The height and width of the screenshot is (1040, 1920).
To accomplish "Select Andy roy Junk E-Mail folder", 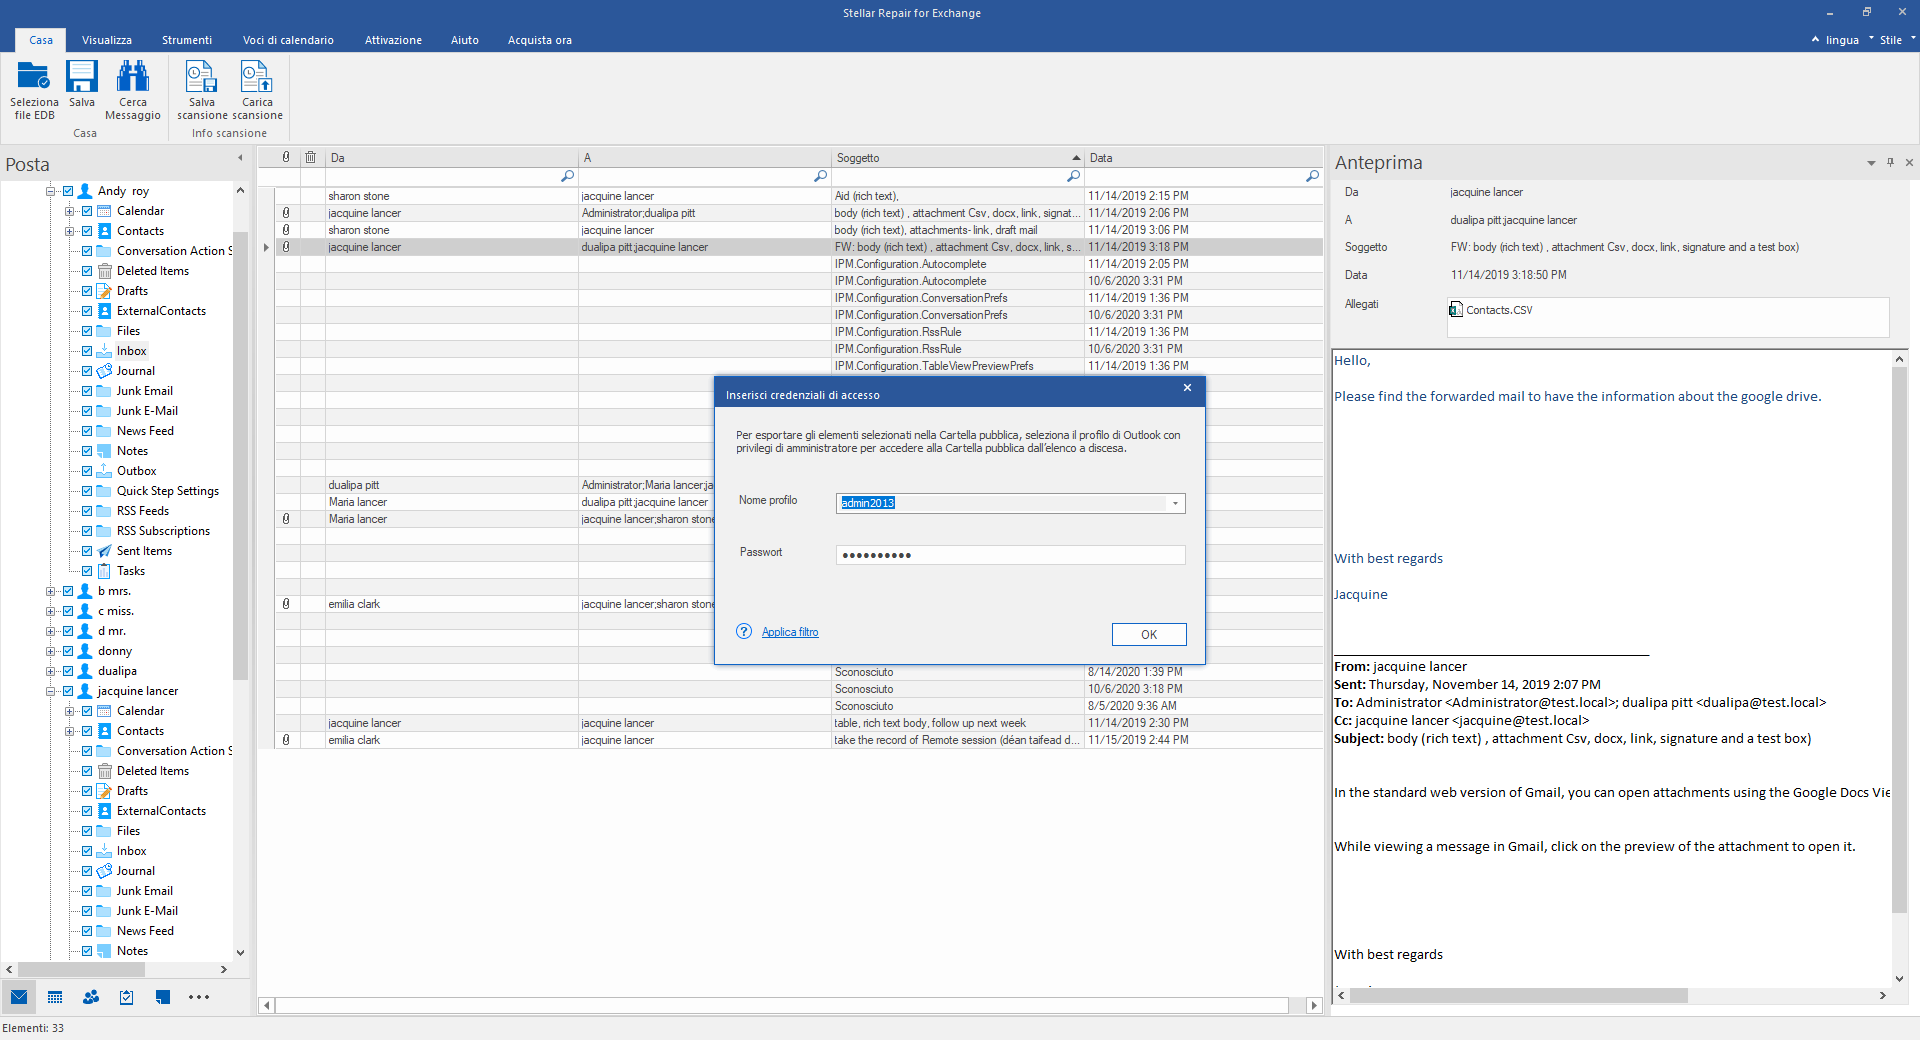I will tap(147, 411).
